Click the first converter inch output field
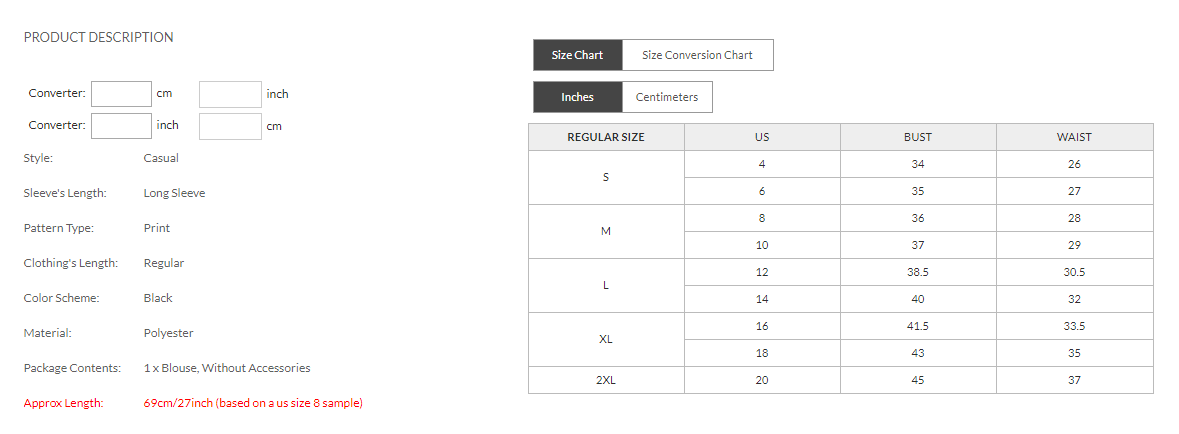 click(230, 94)
